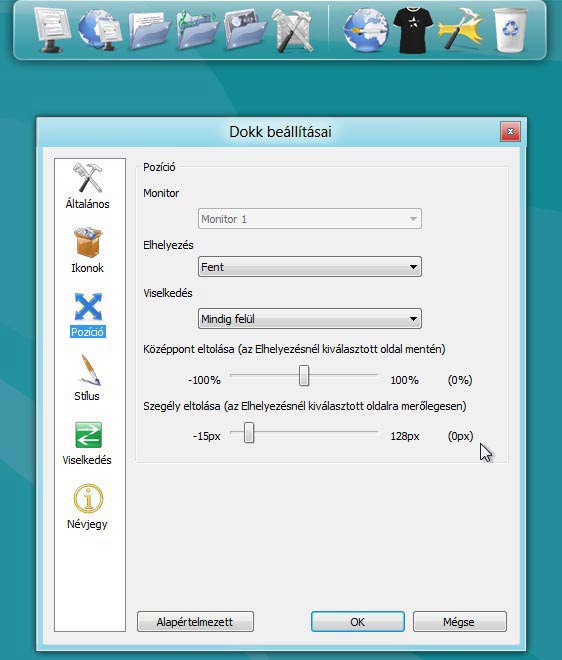Click the -100% label of center slider
The image size is (562, 660).
click(204, 380)
